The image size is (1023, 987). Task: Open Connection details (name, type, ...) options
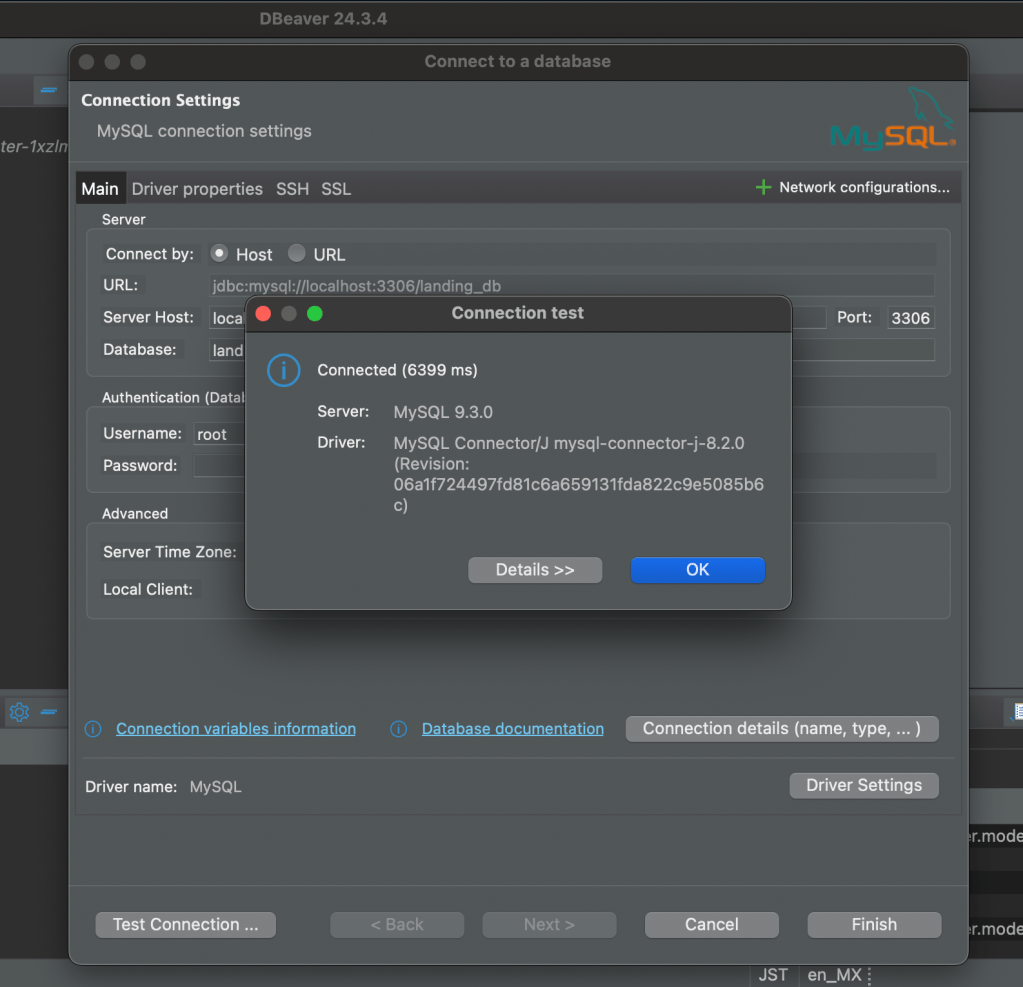781,729
